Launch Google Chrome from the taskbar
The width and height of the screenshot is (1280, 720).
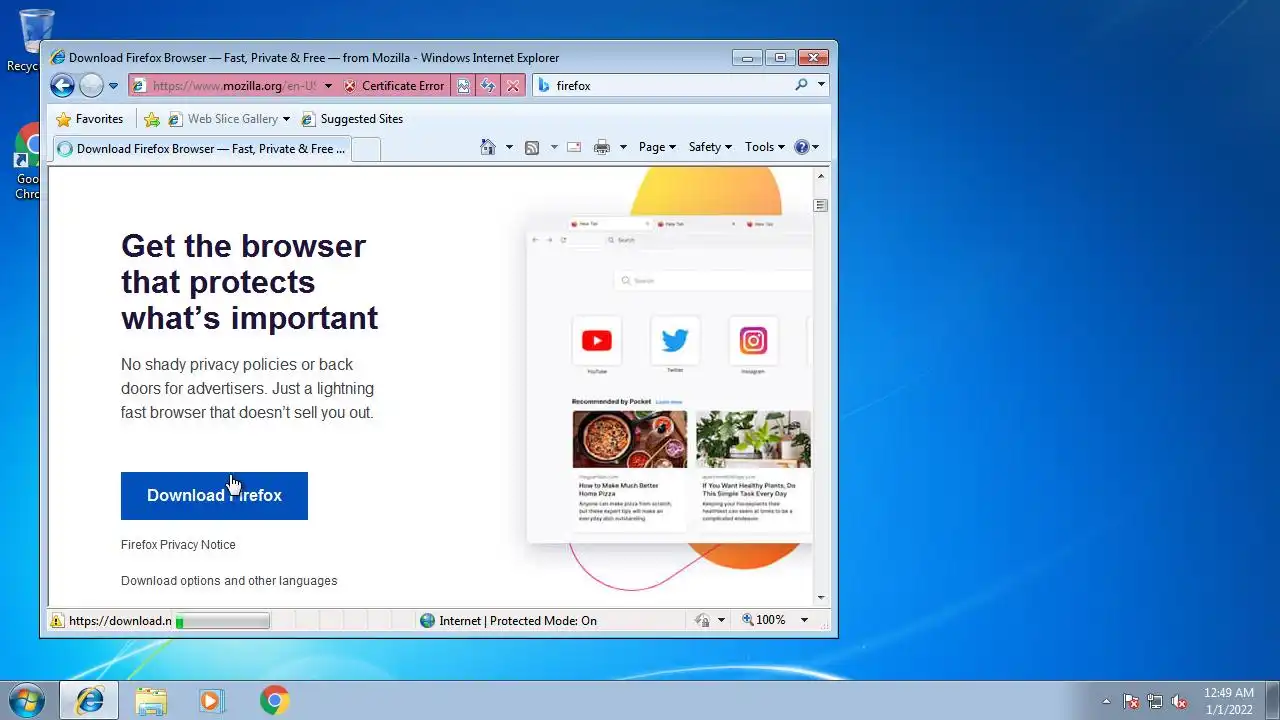click(274, 701)
